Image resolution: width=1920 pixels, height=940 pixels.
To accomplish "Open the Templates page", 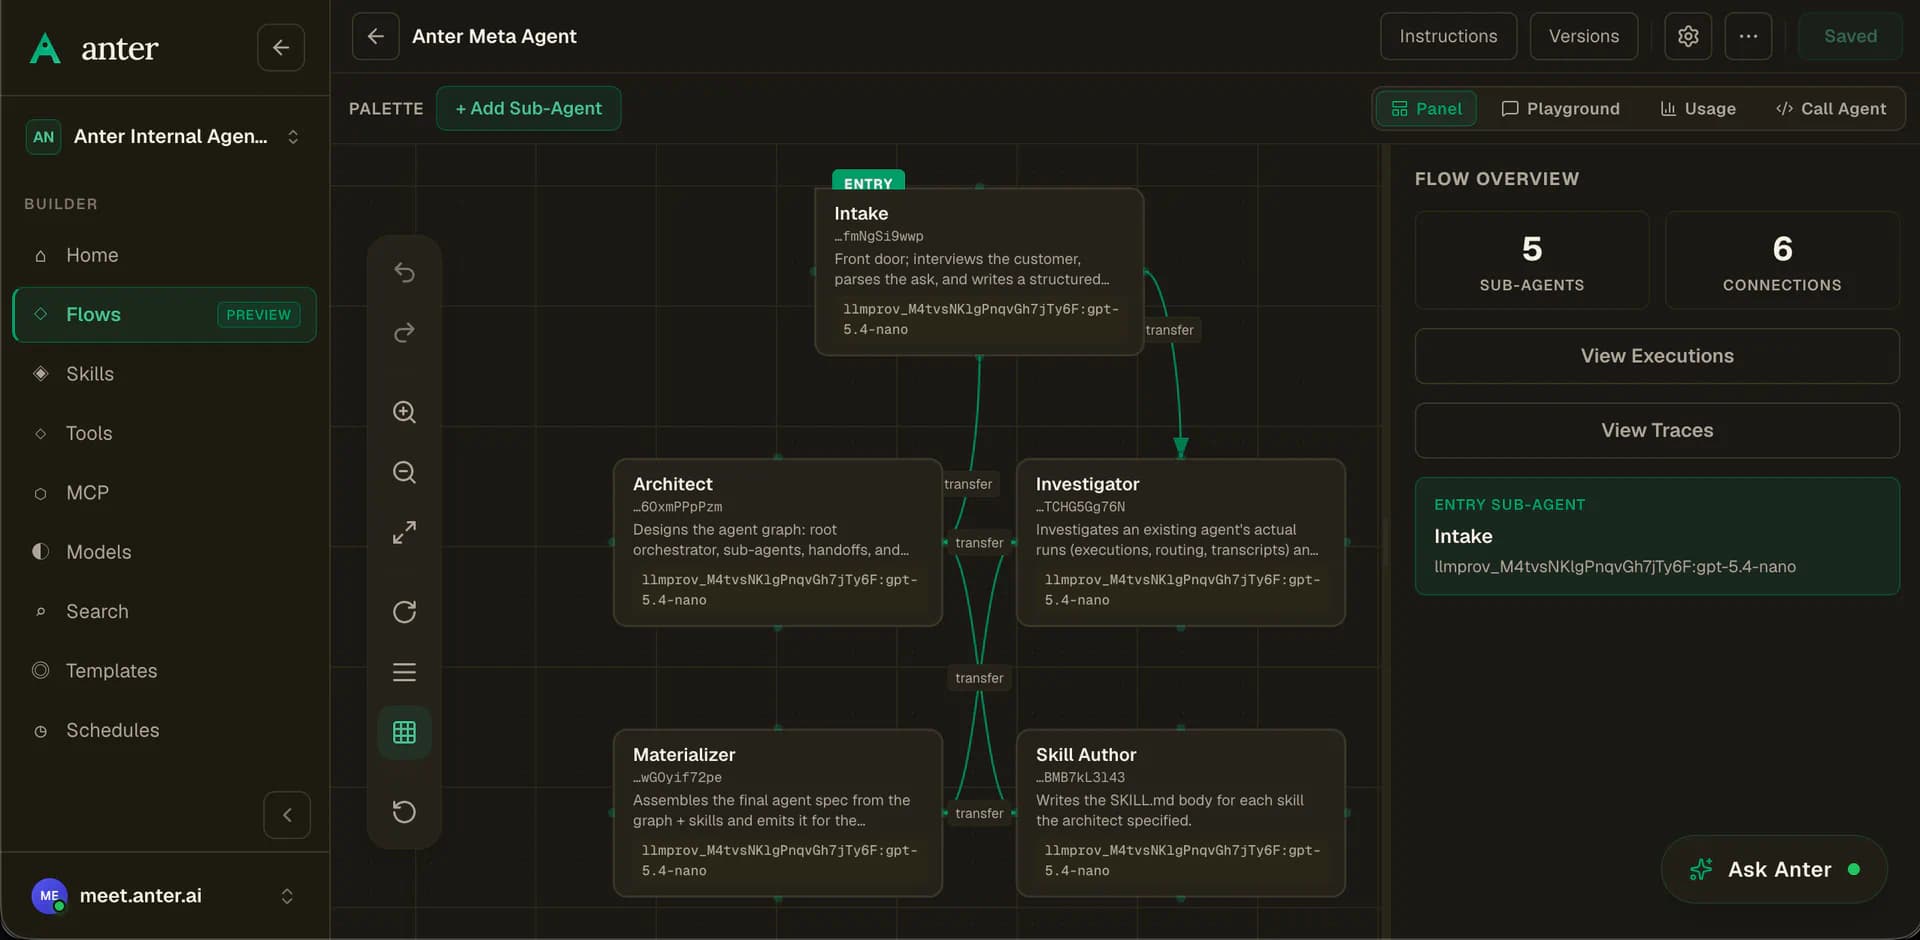I will [x=164, y=671].
